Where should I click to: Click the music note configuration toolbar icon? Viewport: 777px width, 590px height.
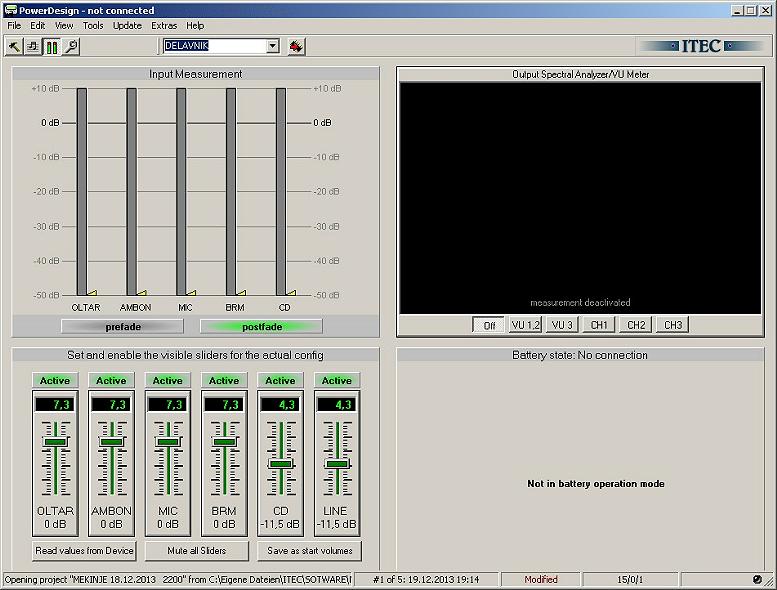click(33, 47)
